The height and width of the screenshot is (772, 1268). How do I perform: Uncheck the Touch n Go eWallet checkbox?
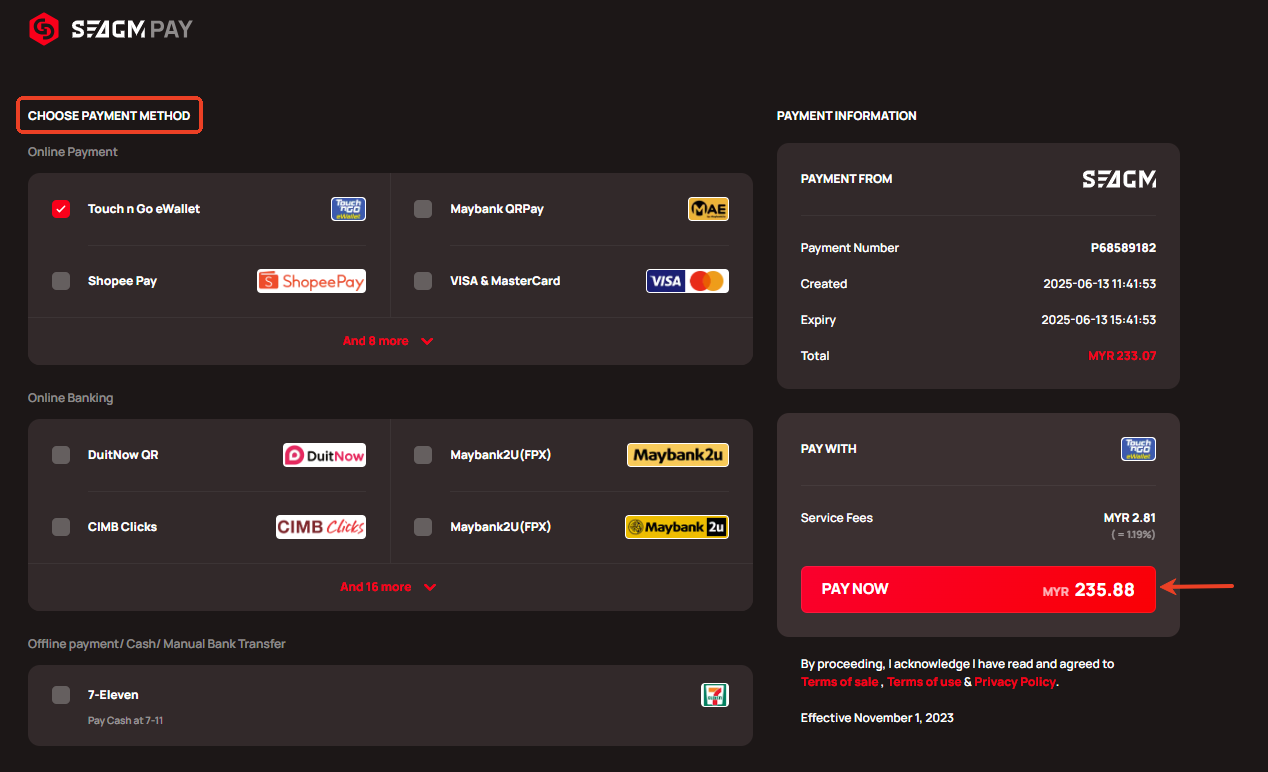click(x=61, y=209)
